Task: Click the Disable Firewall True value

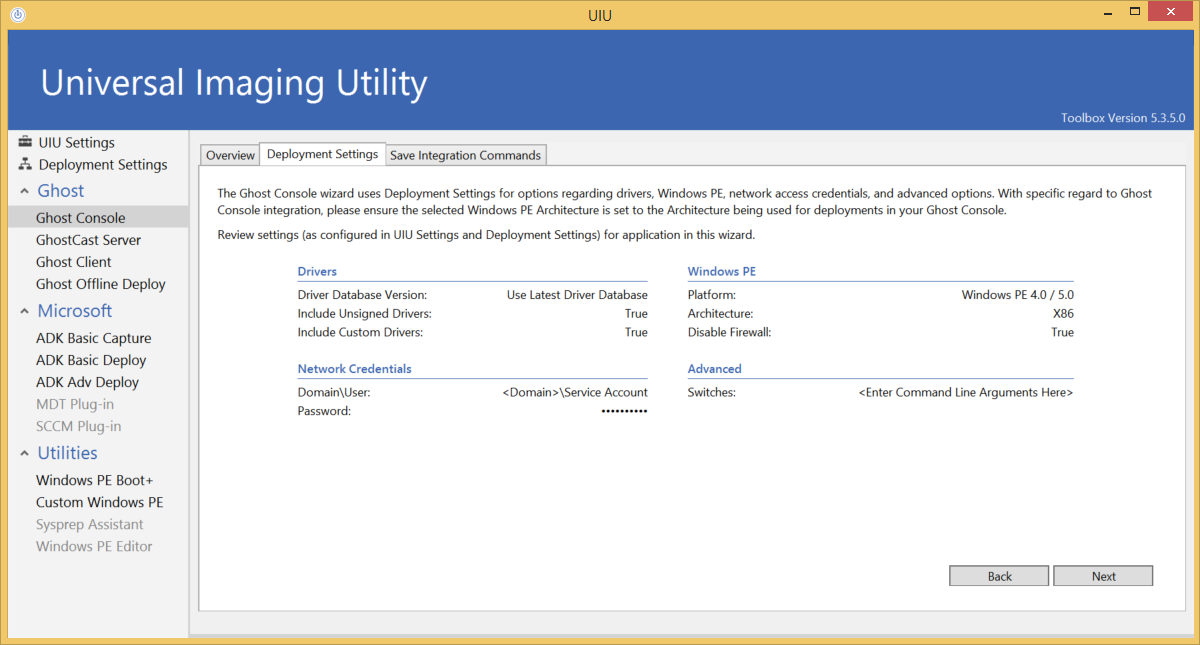Action: (1062, 332)
